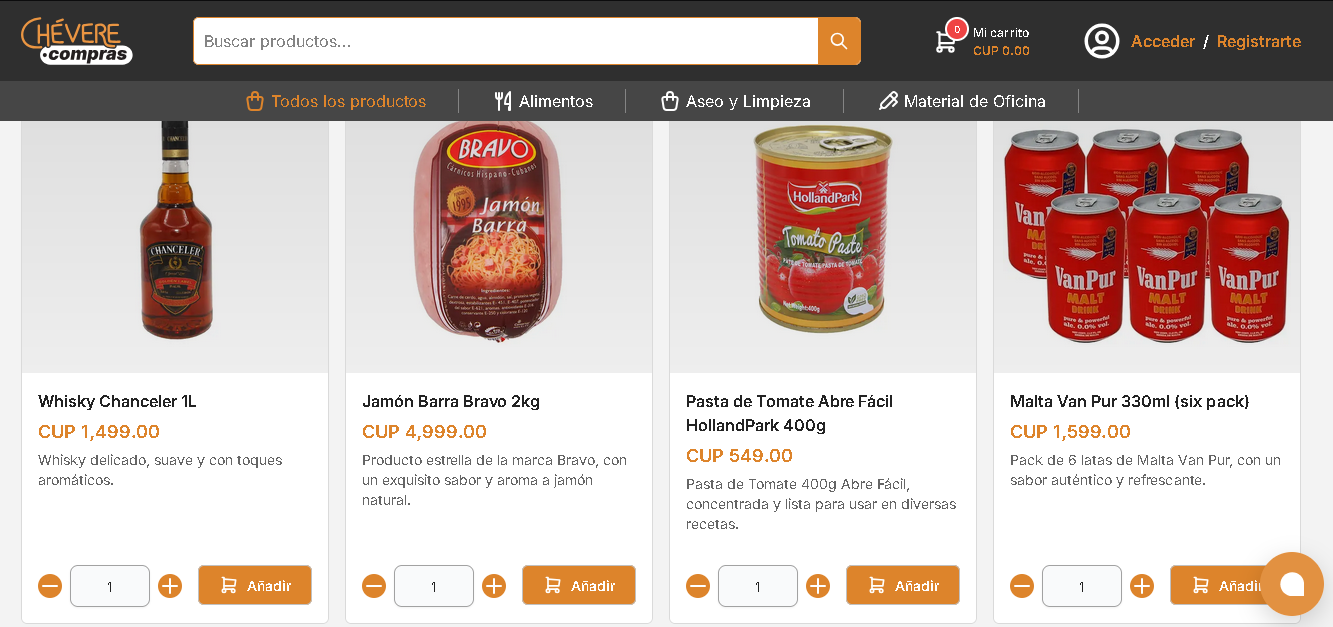Open the floating chat bubble
This screenshot has width=1333, height=627.
tap(1291, 584)
